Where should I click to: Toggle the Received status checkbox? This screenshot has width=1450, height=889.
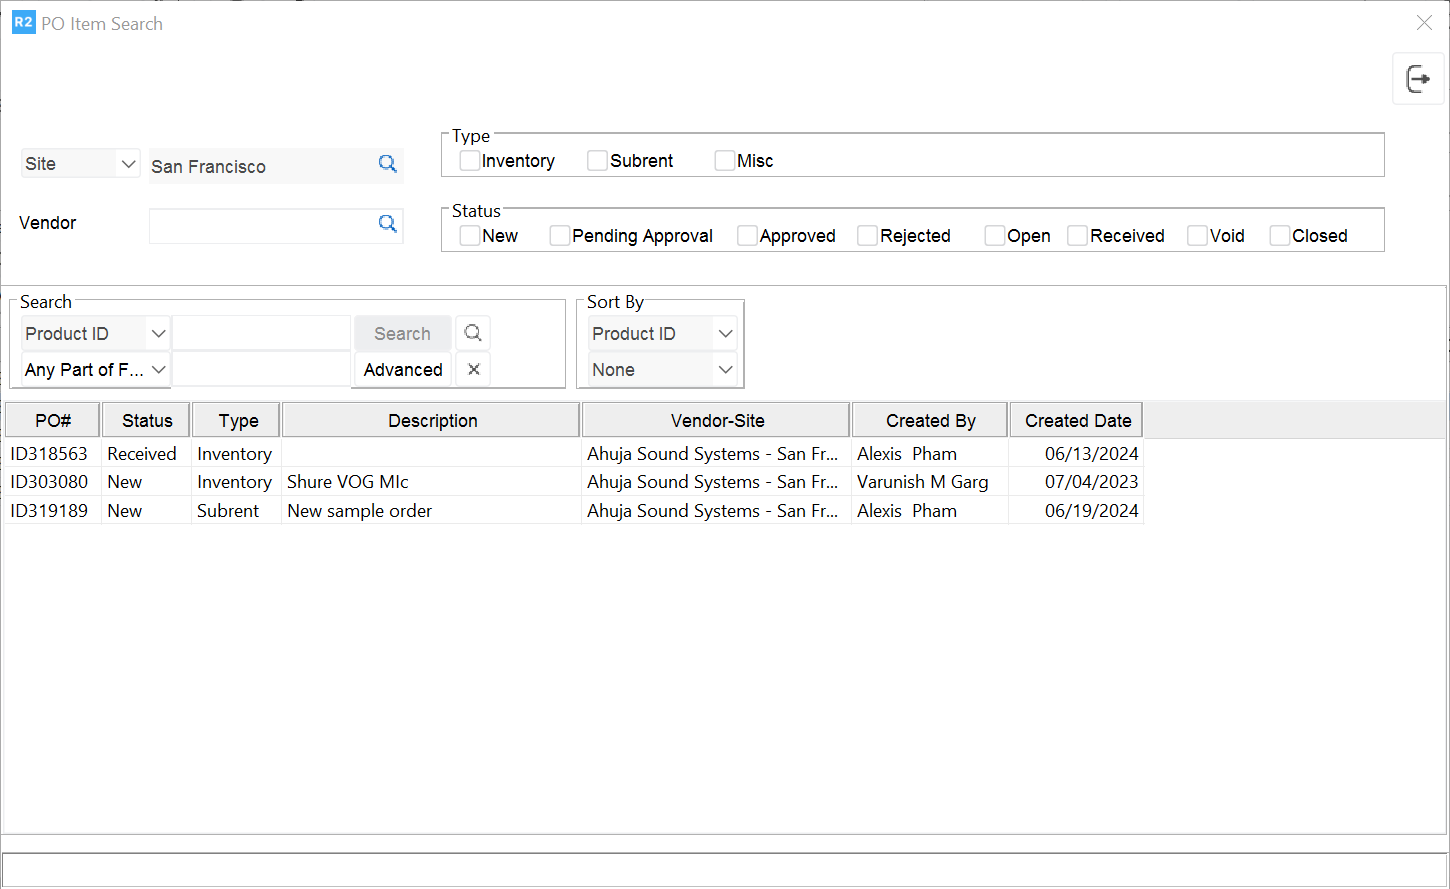pos(1077,236)
